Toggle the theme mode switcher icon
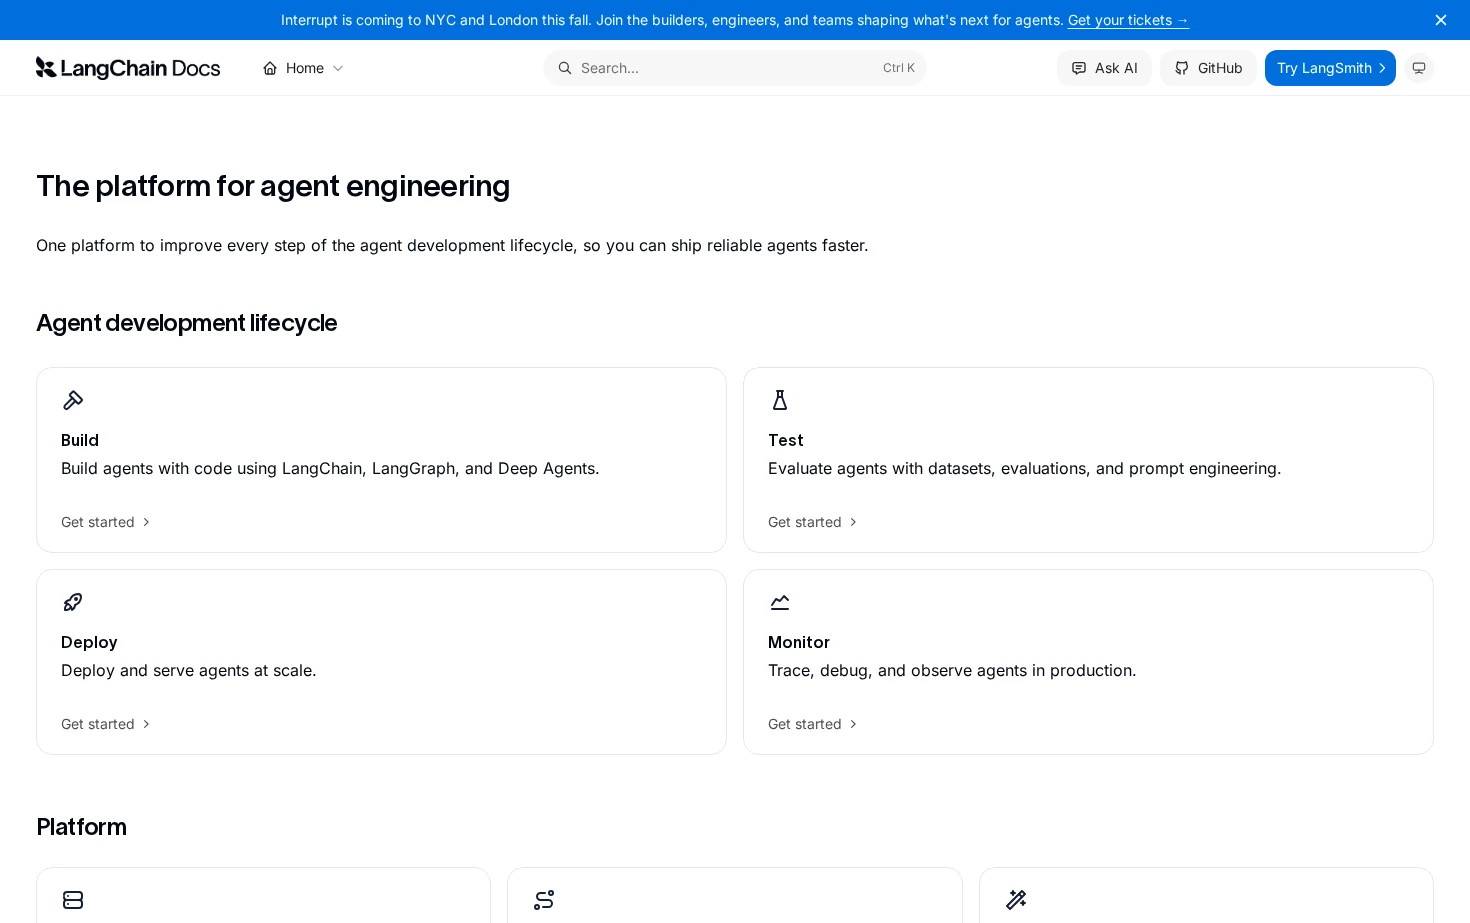 (x=1419, y=68)
